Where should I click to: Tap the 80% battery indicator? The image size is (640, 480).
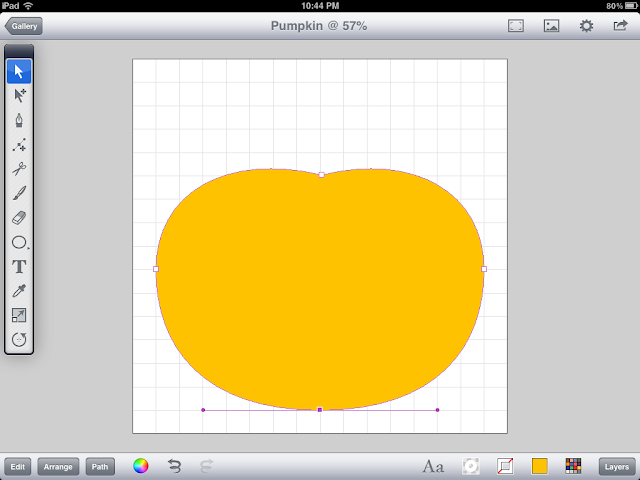621,6
